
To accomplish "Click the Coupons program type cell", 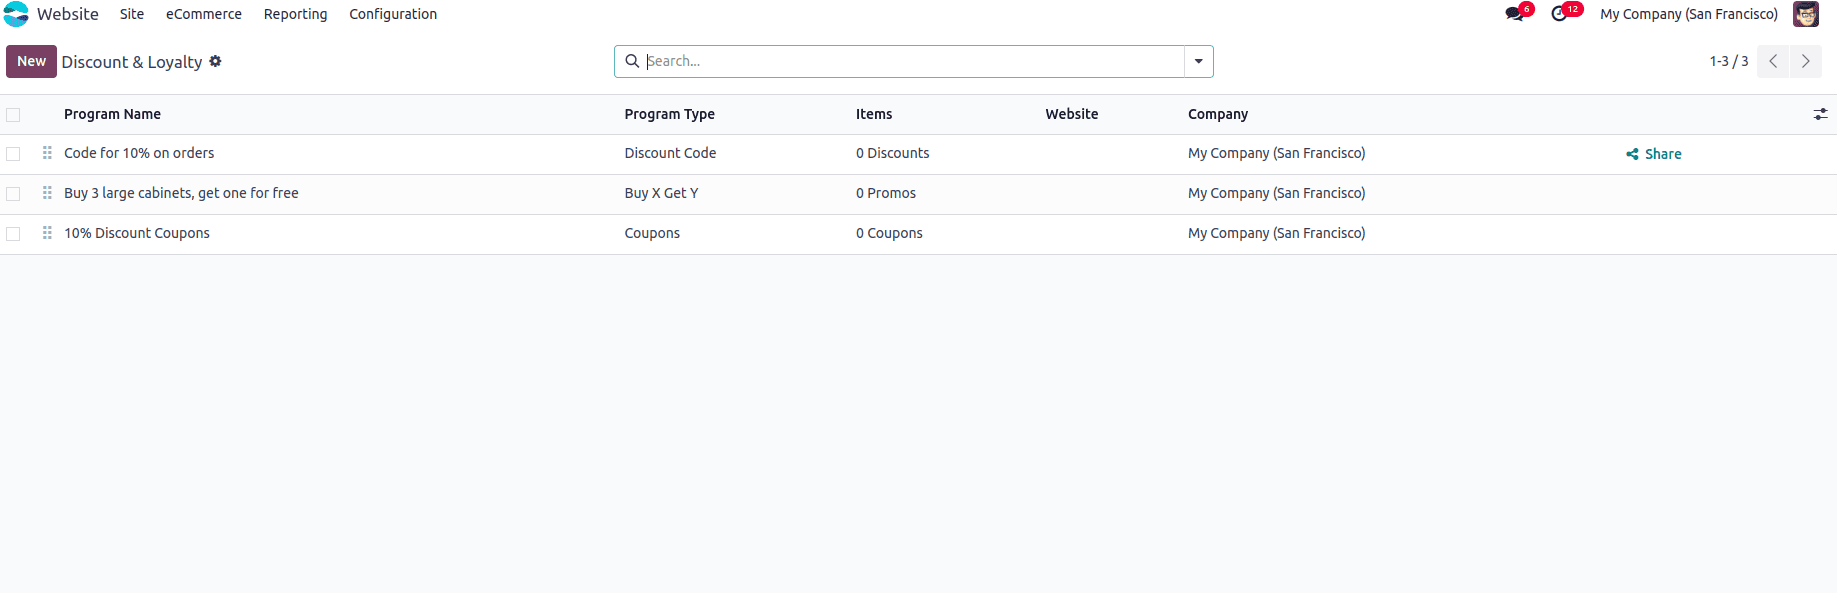I will (652, 233).
